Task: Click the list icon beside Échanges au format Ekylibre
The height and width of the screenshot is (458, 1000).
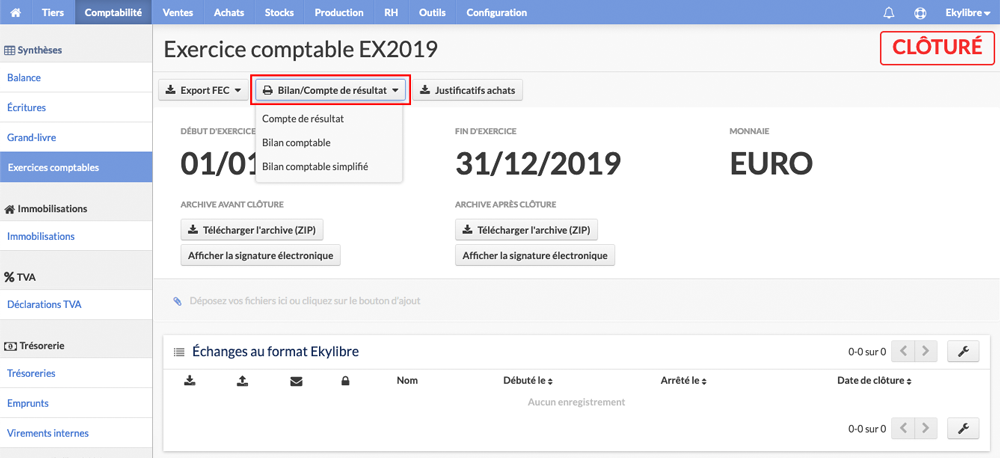Action: pyautogui.click(x=179, y=351)
